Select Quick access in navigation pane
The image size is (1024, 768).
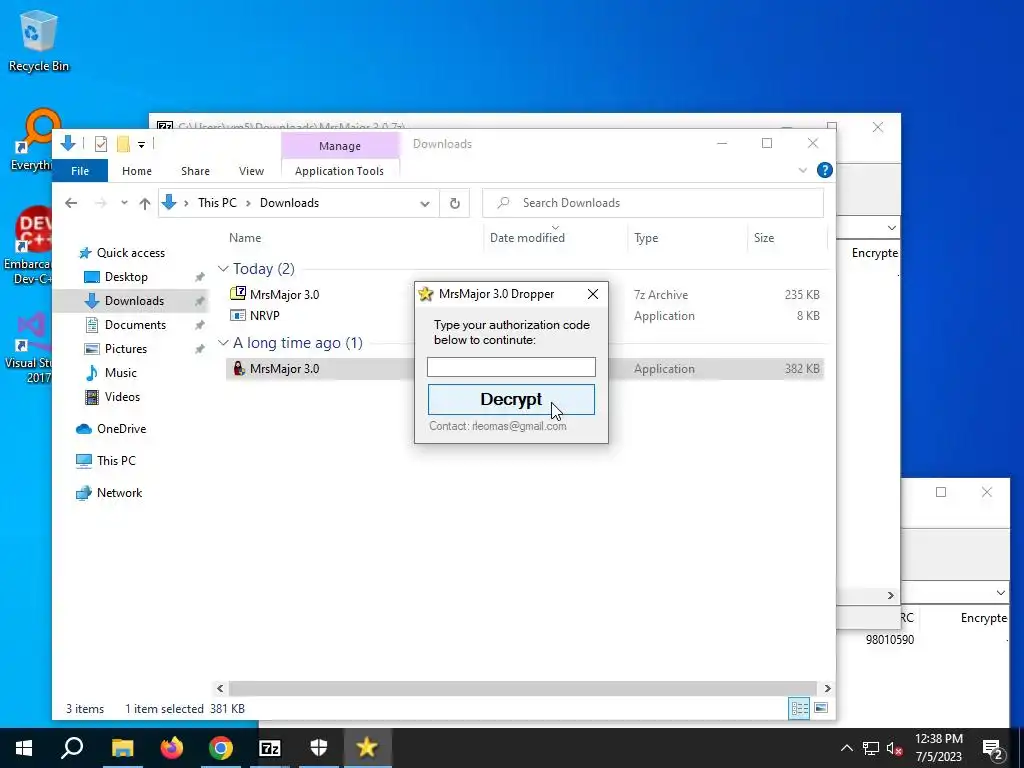(131, 253)
